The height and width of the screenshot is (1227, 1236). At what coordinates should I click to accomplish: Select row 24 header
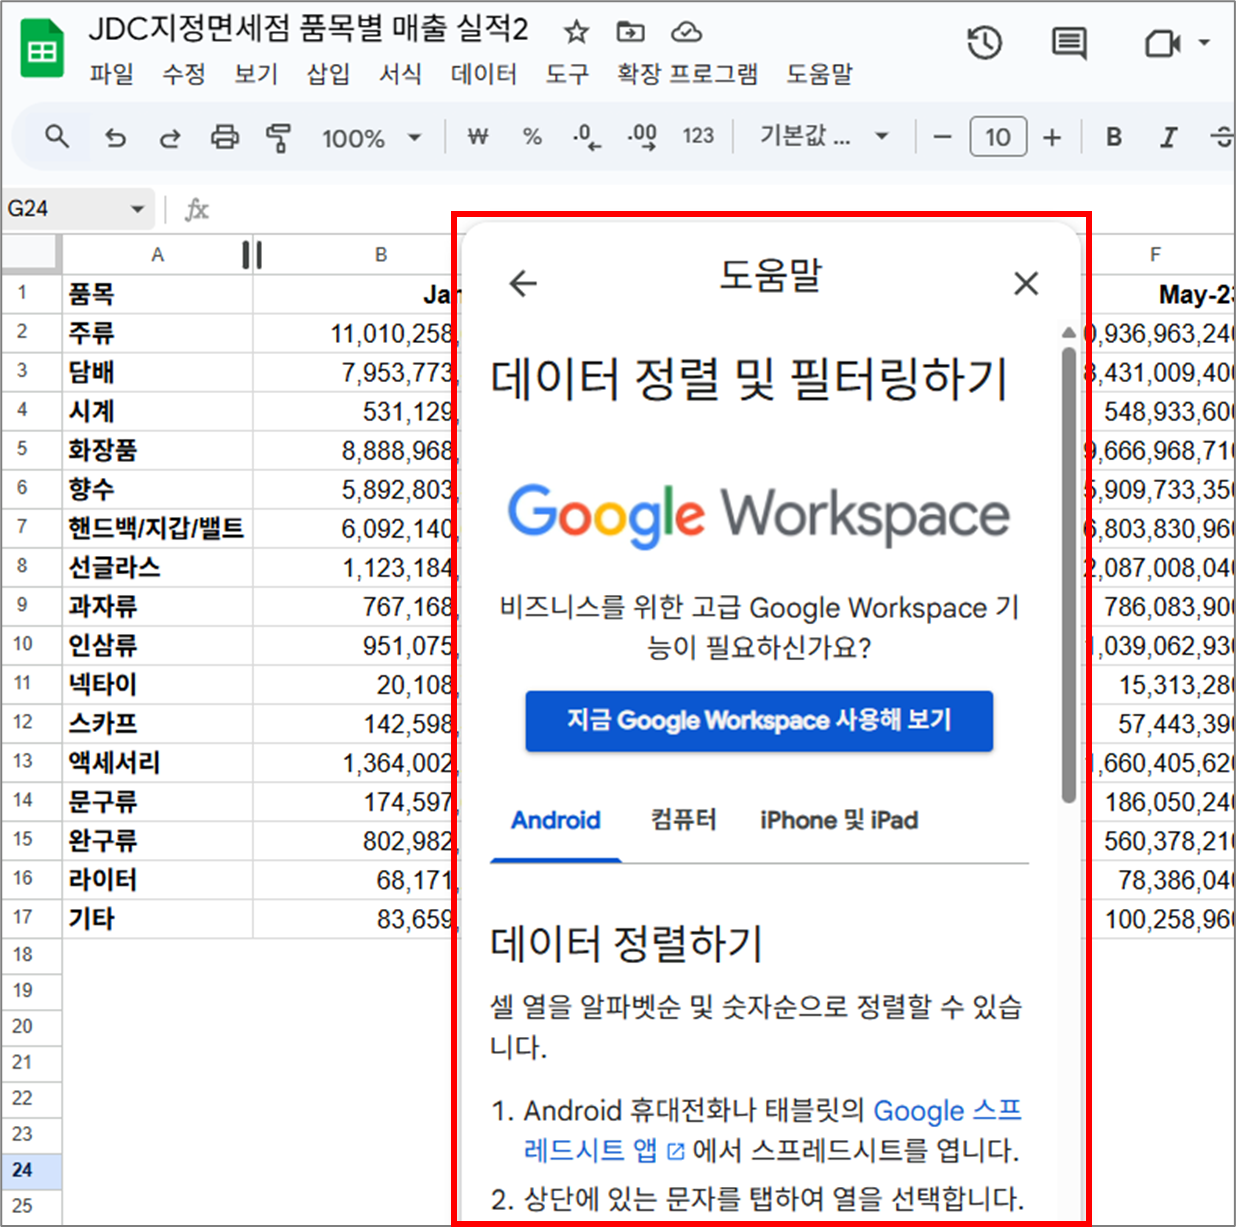click(x=30, y=1170)
